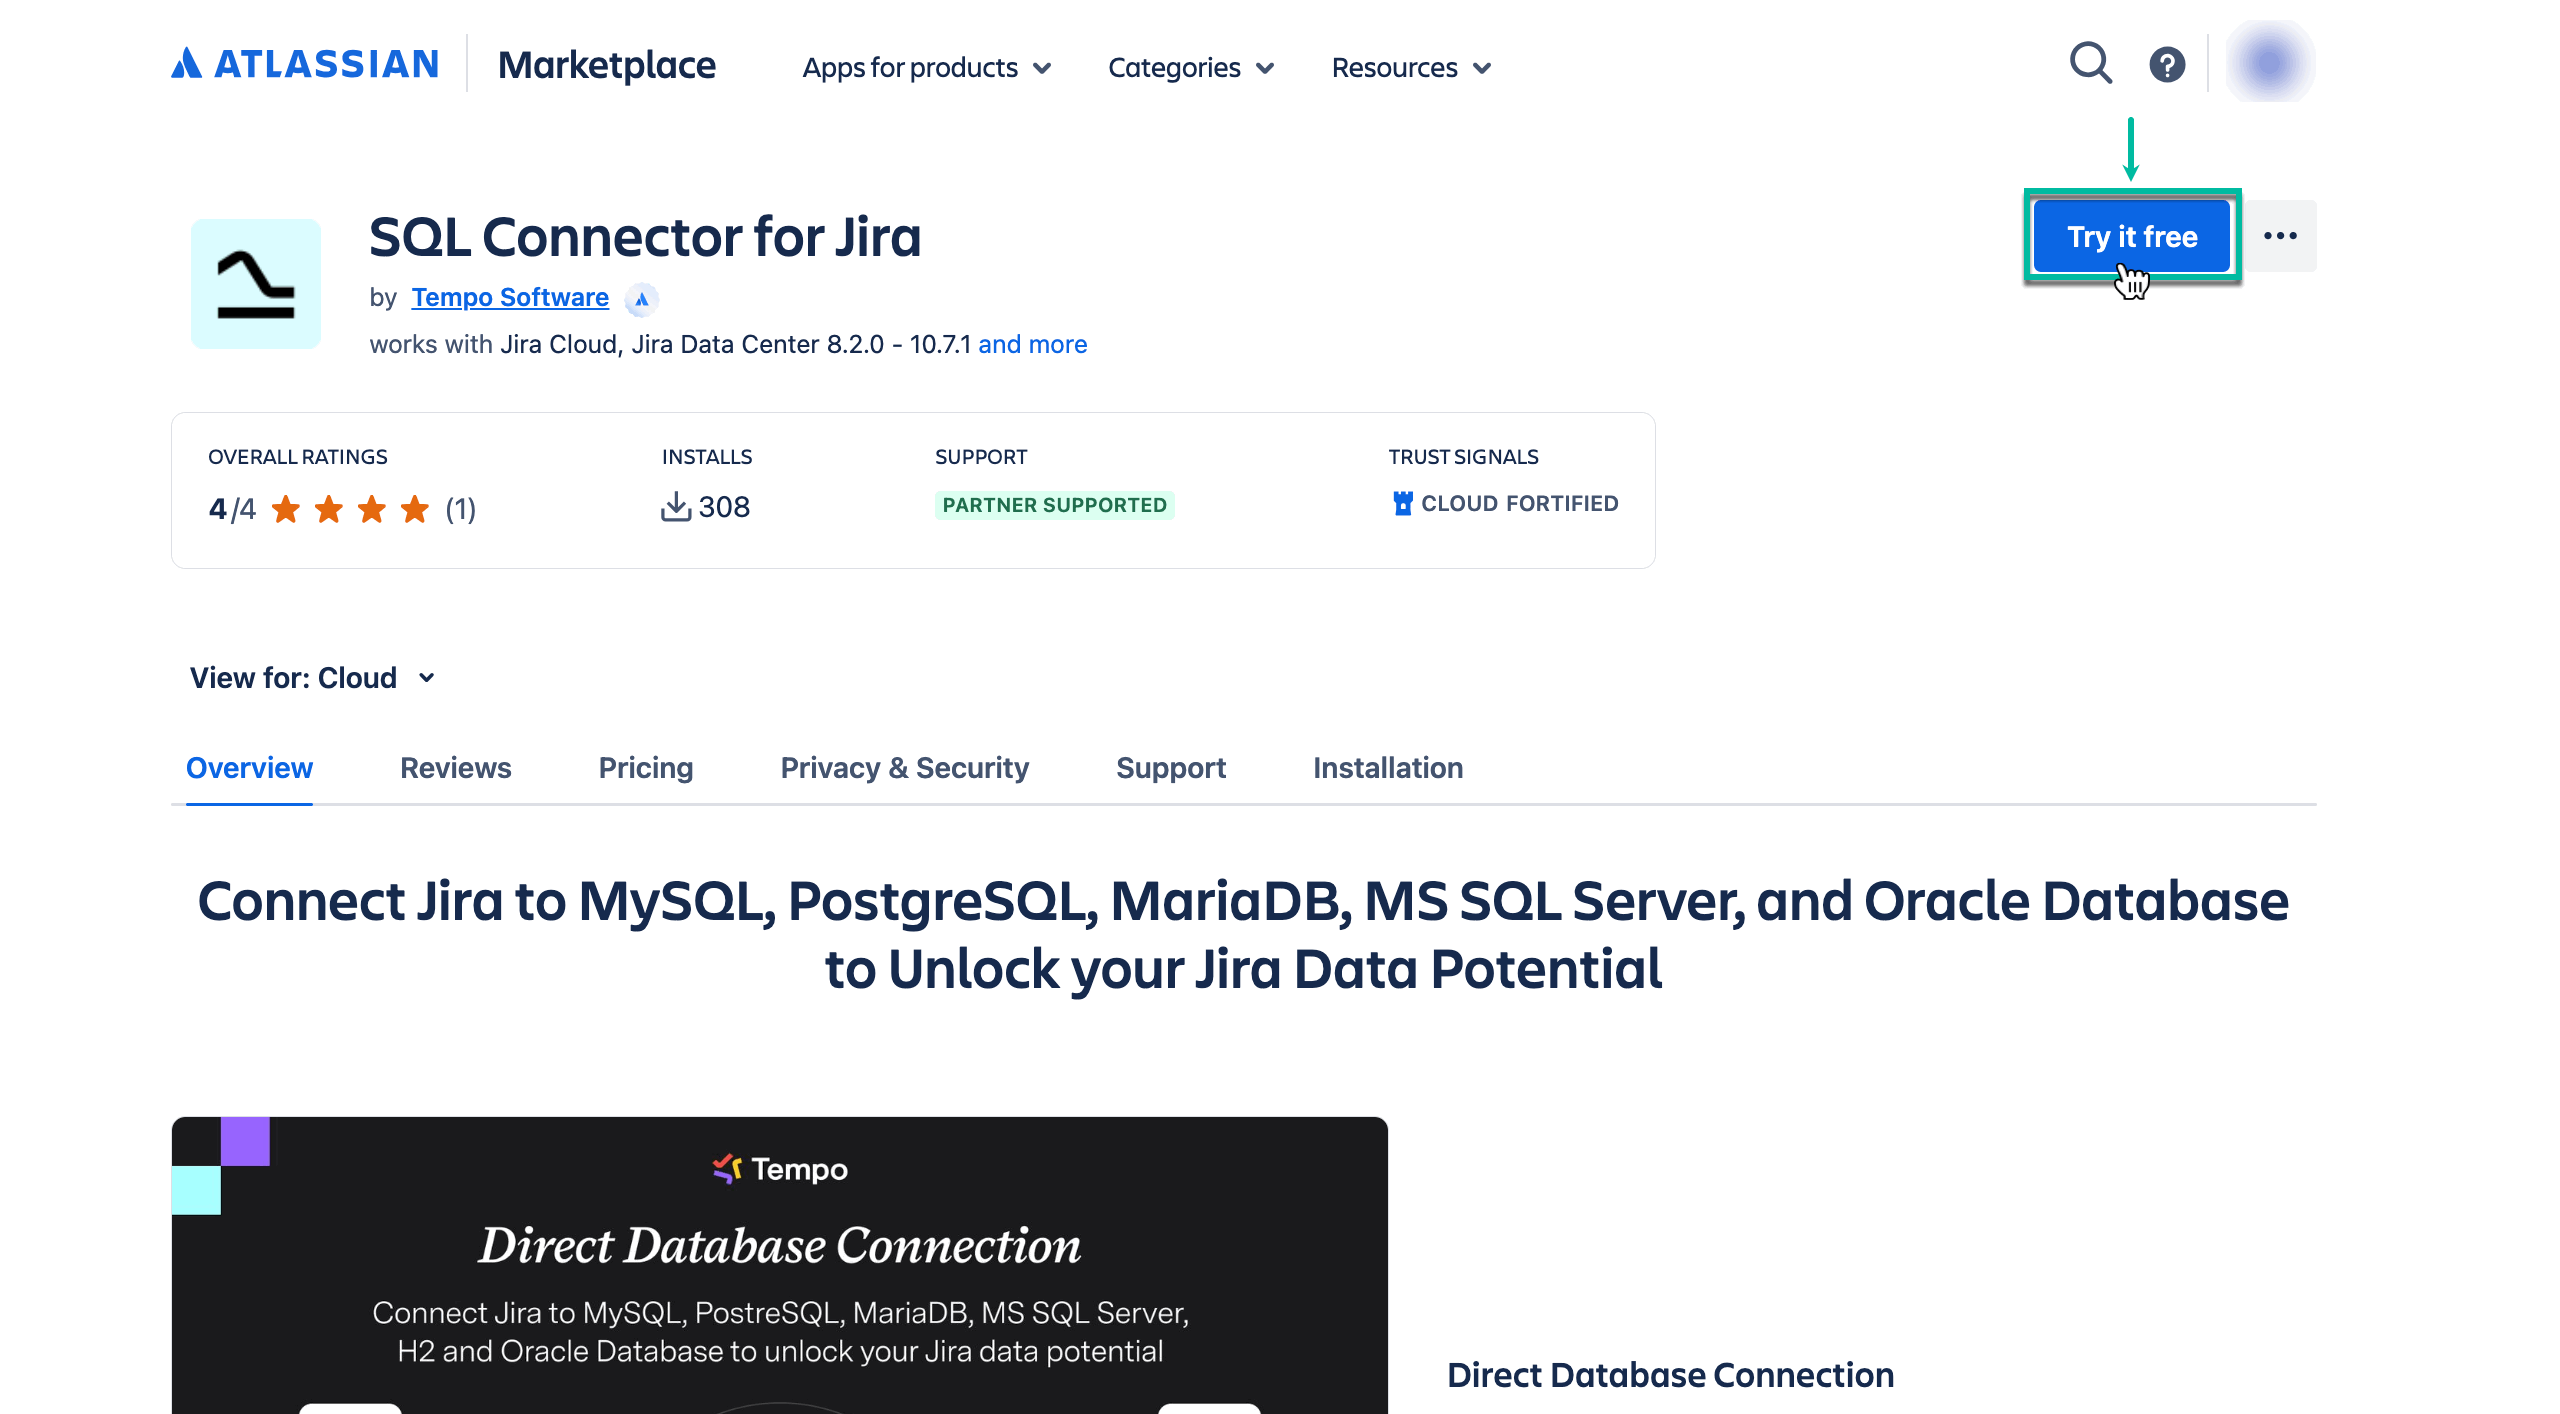
Task: Click the SQL Connector for Jira app icon
Action: (256, 283)
